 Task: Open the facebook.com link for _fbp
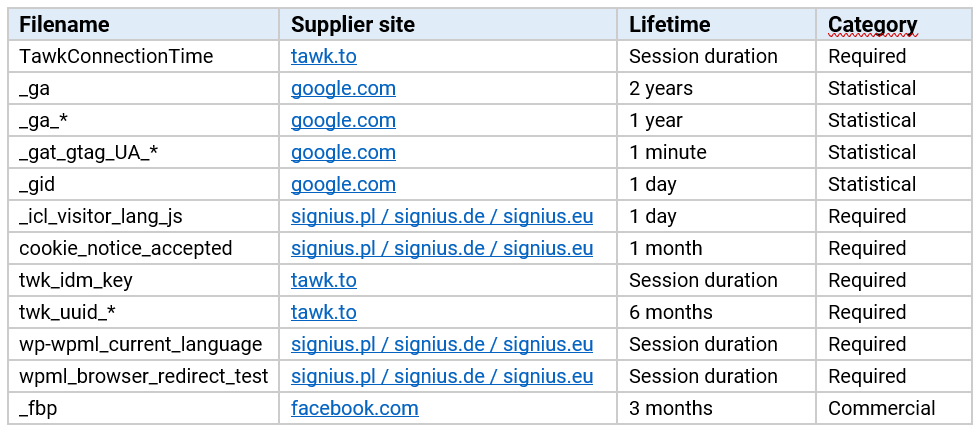click(354, 409)
